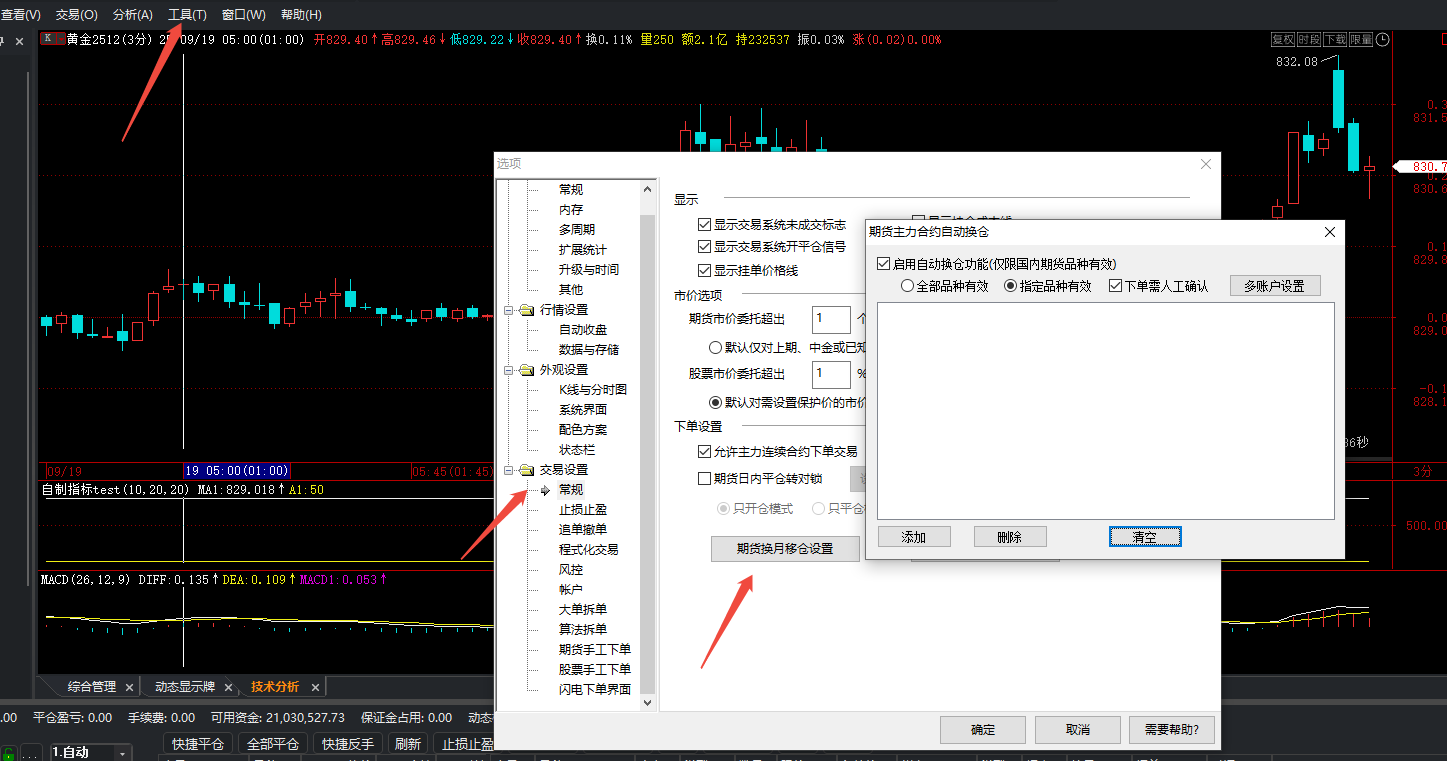
Task: Switch to the 综合管理 tab
Action: (x=92, y=687)
